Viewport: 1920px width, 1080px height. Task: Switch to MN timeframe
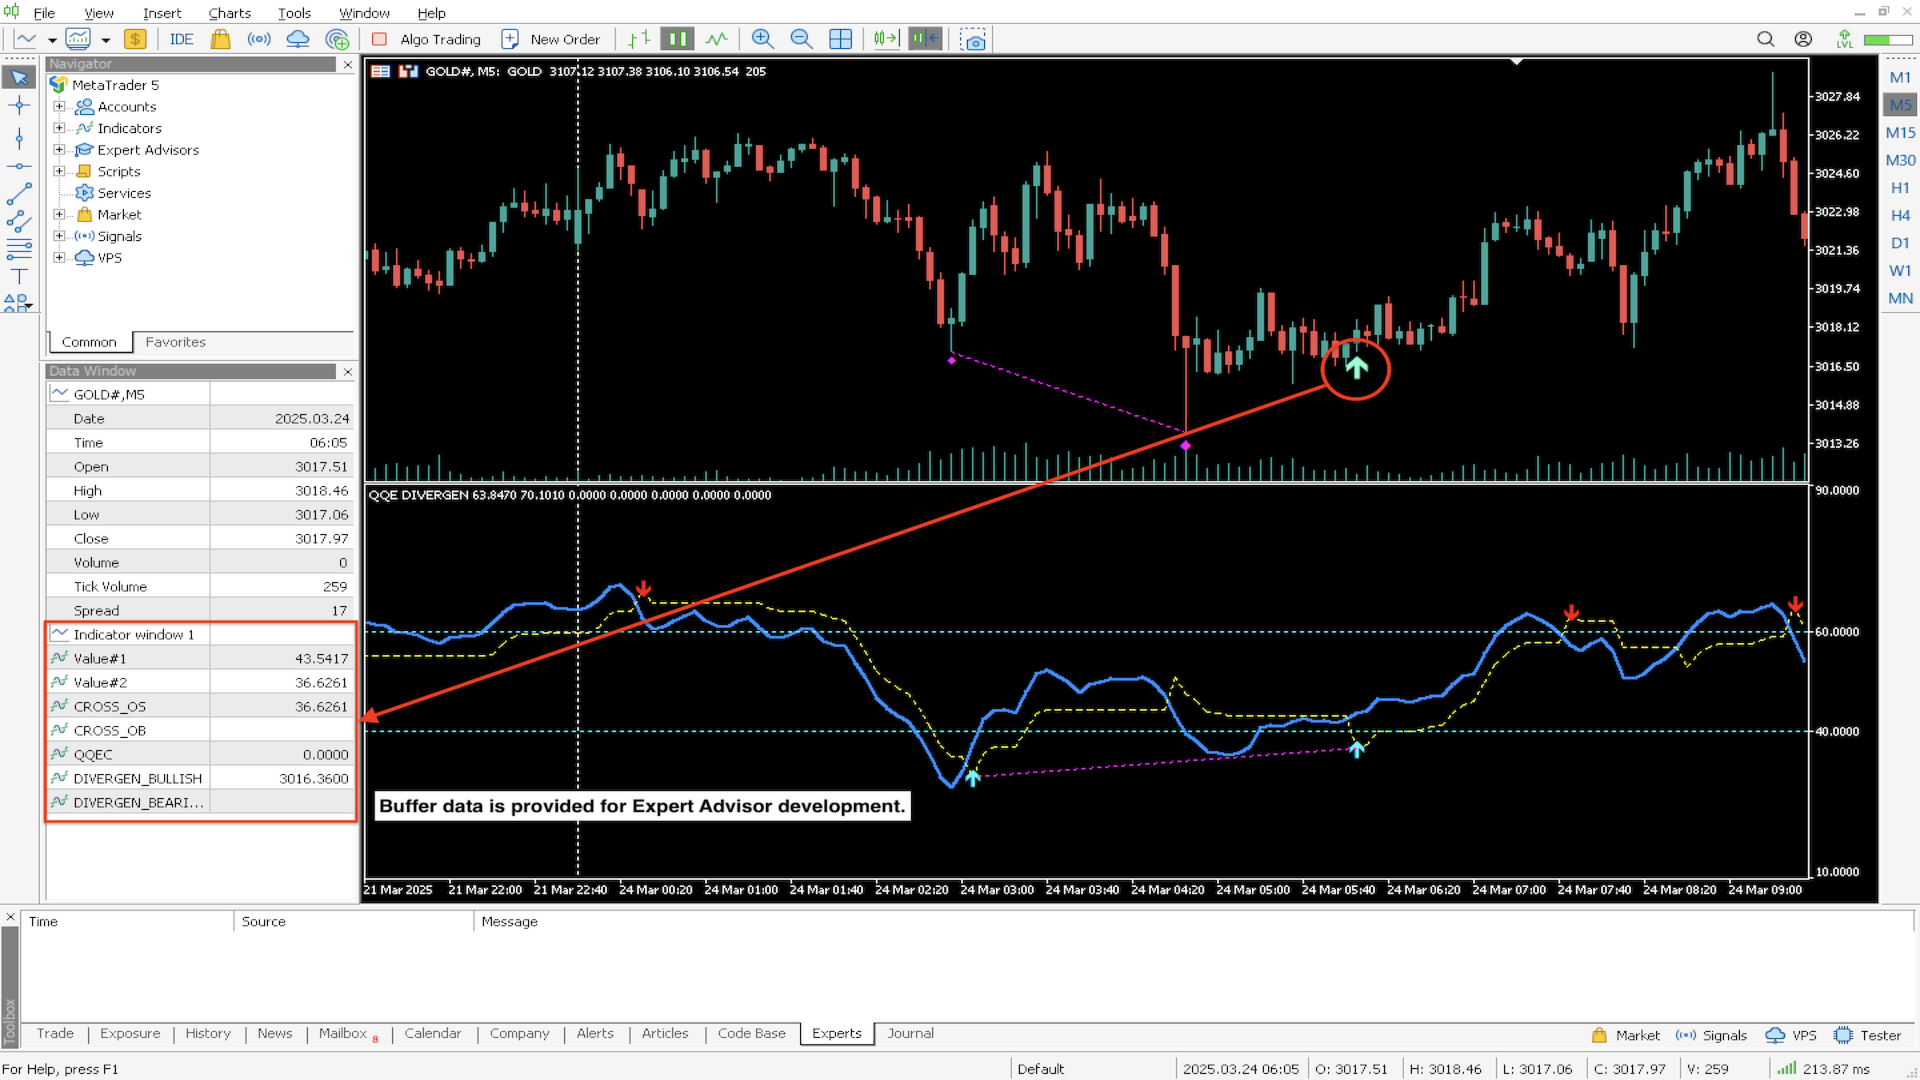[x=1900, y=298]
